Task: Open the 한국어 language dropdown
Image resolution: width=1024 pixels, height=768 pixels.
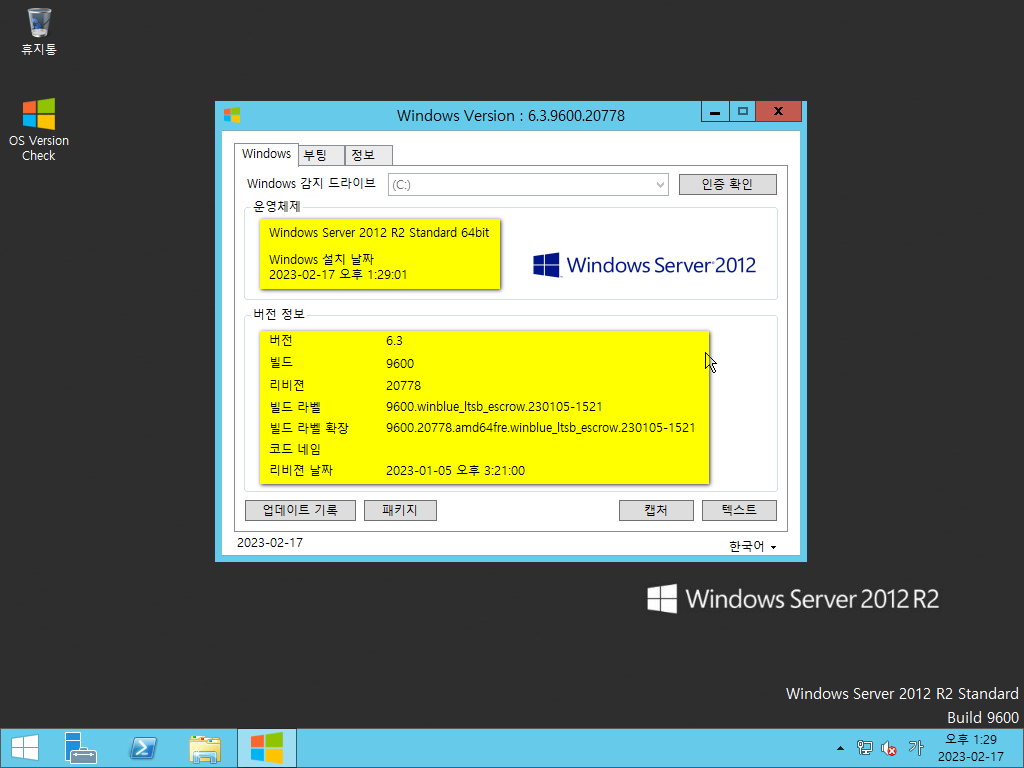Action: coord(752,547)
